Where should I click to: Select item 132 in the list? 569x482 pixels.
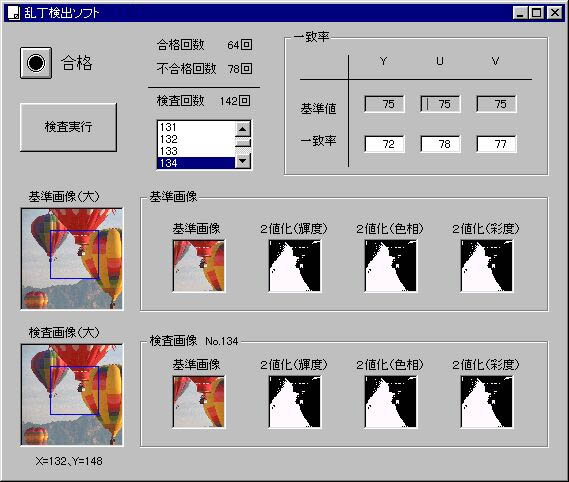click(196, 139)
